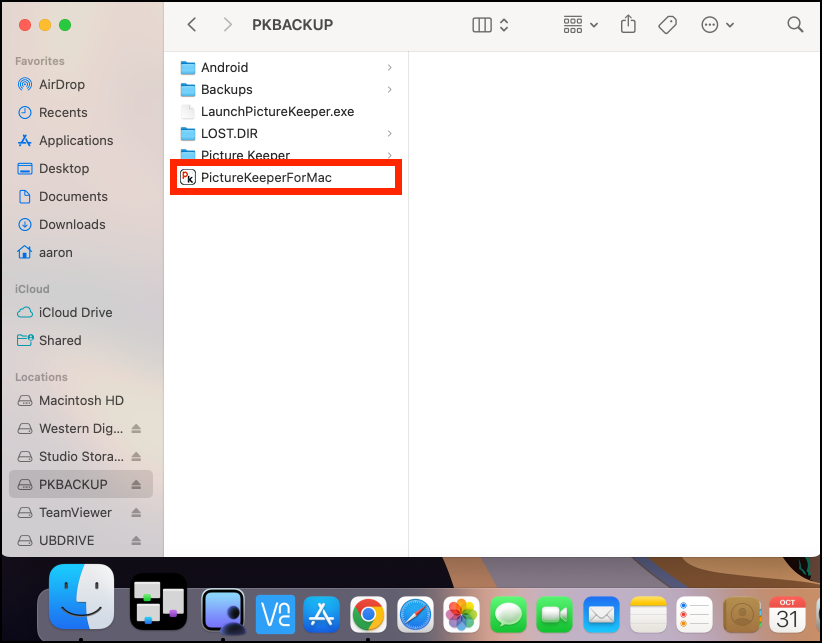
Task: Eject the Western Dig... drive
Action: coord(136,429)
